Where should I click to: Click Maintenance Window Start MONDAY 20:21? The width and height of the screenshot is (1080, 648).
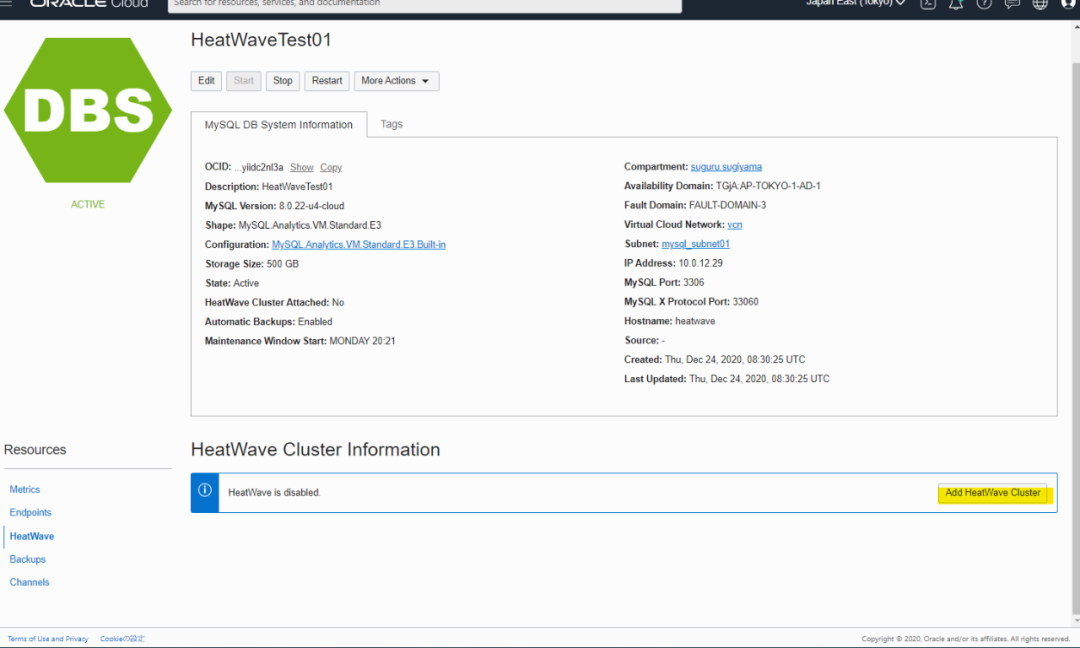point(362,341)
